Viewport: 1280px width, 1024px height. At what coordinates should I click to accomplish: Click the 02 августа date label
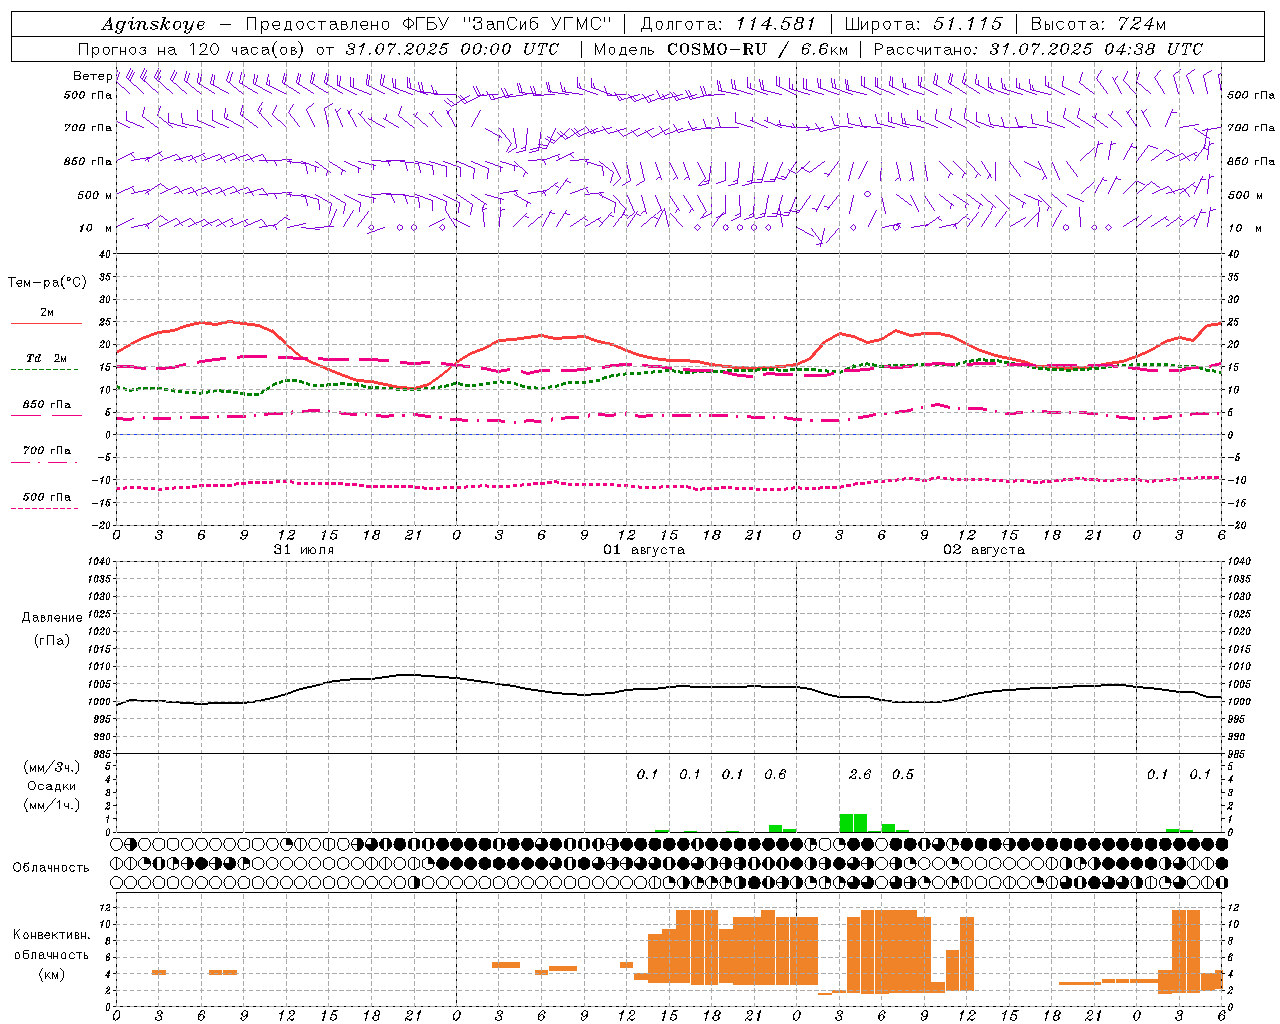tap(984, 550)
